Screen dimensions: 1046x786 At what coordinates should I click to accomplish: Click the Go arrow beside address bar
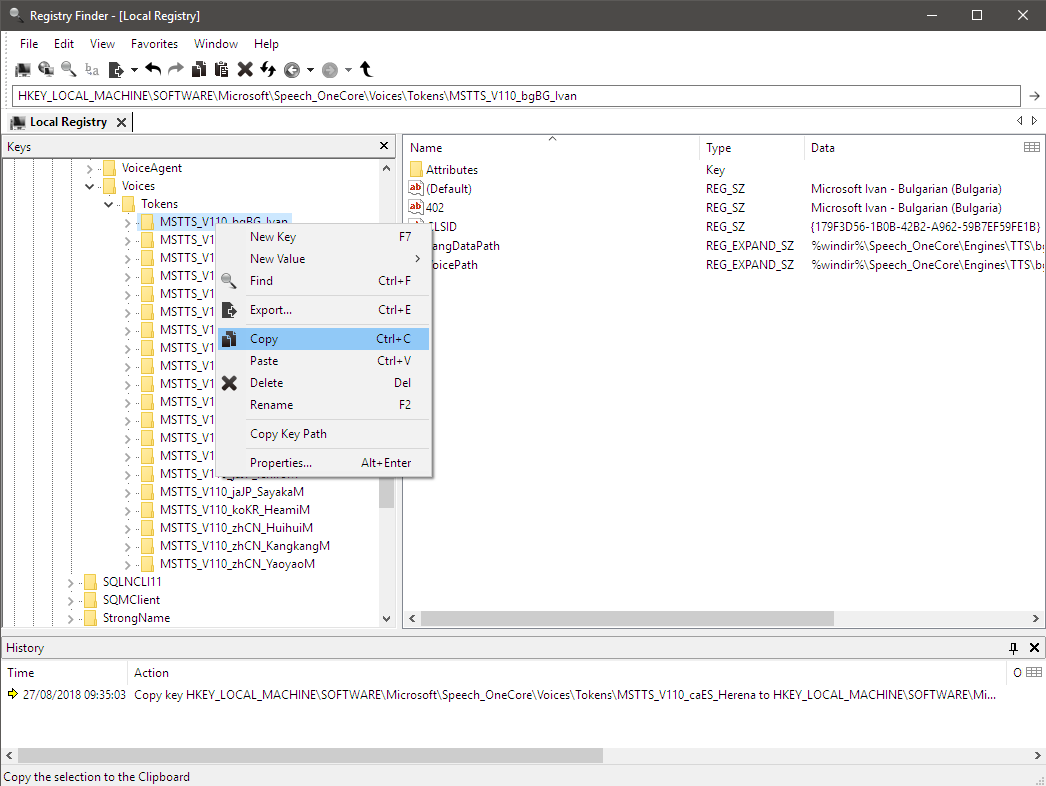[1034, 96]
